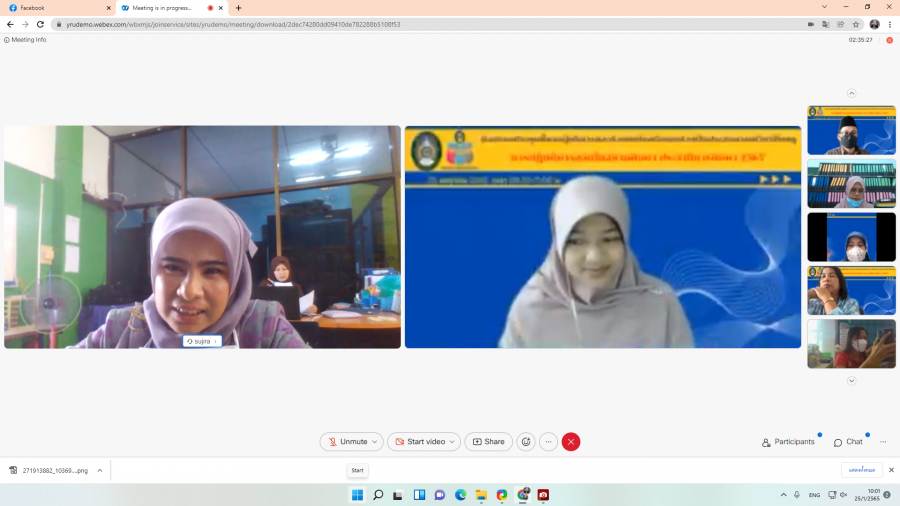
Task: Toggle the Participants panel
Action: pos(788,442)
